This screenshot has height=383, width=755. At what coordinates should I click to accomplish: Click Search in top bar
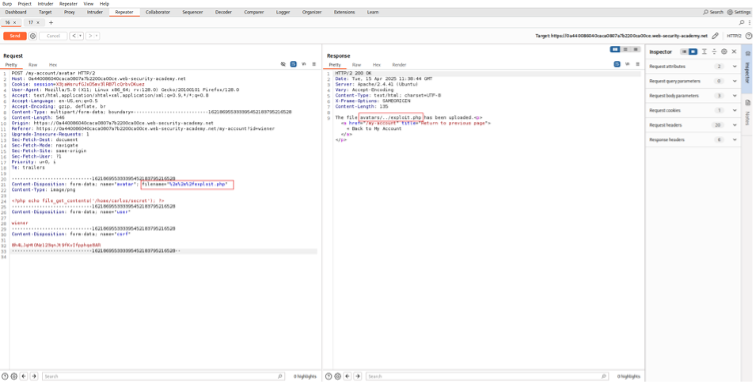click(714, 12)
